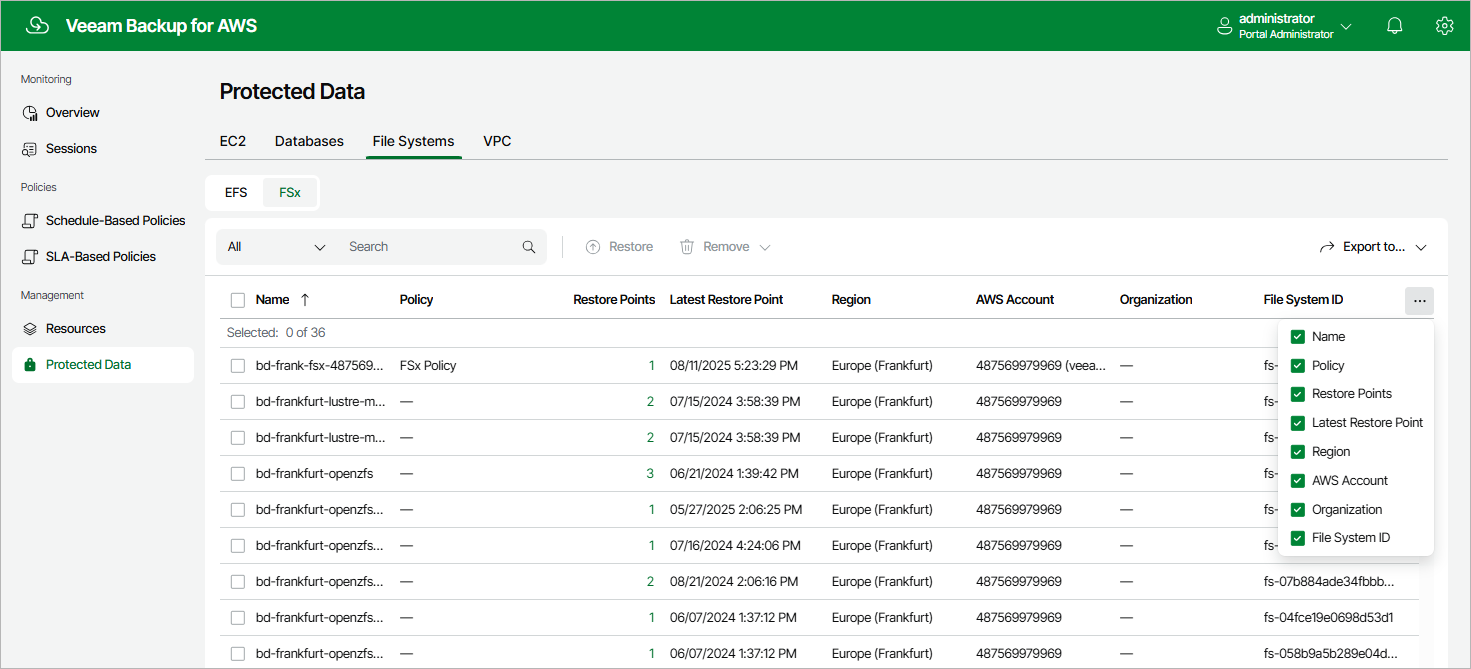Click the Sessions sidebar icon
This screenshot has width=1471, height=669.
(x=30, y=149)
